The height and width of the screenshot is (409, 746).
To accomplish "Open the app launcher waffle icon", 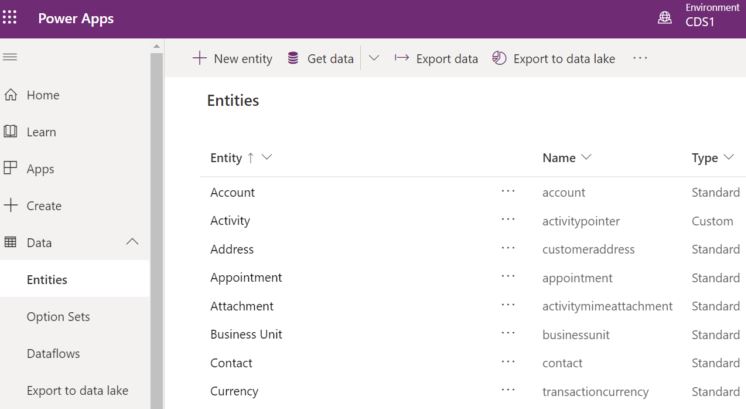I will tap(10, 18).
